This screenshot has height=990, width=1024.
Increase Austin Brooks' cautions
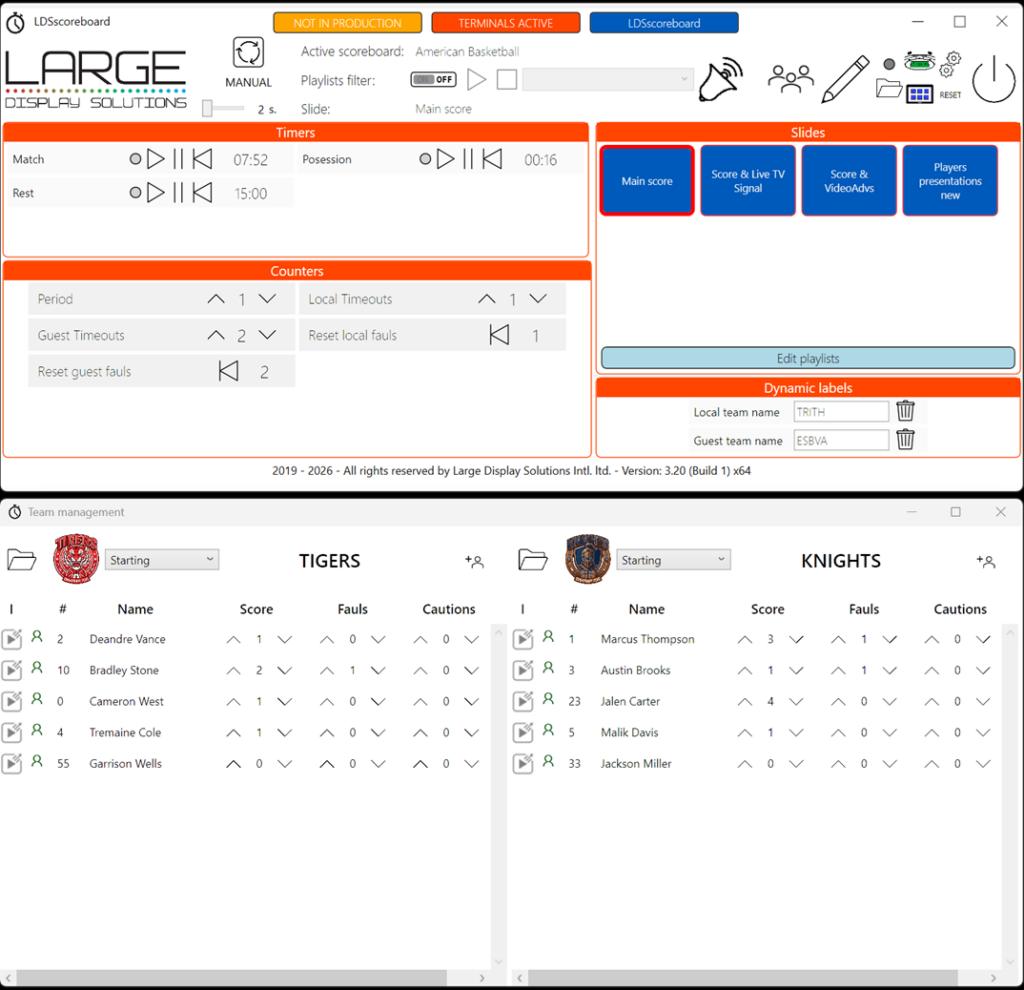tap(932, 671)
